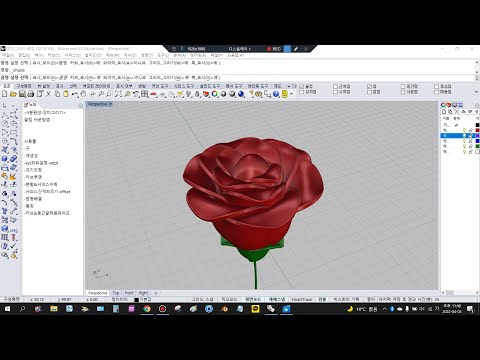Toggle the fifth osnap checkbox, top row
The image size is (480, 360).
tap(436, 86)
